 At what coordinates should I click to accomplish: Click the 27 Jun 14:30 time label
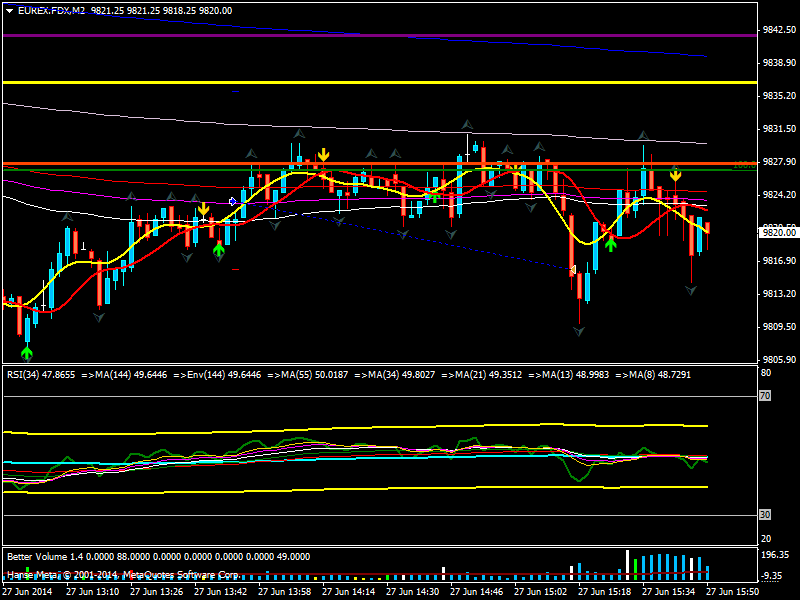pos(415,592)
